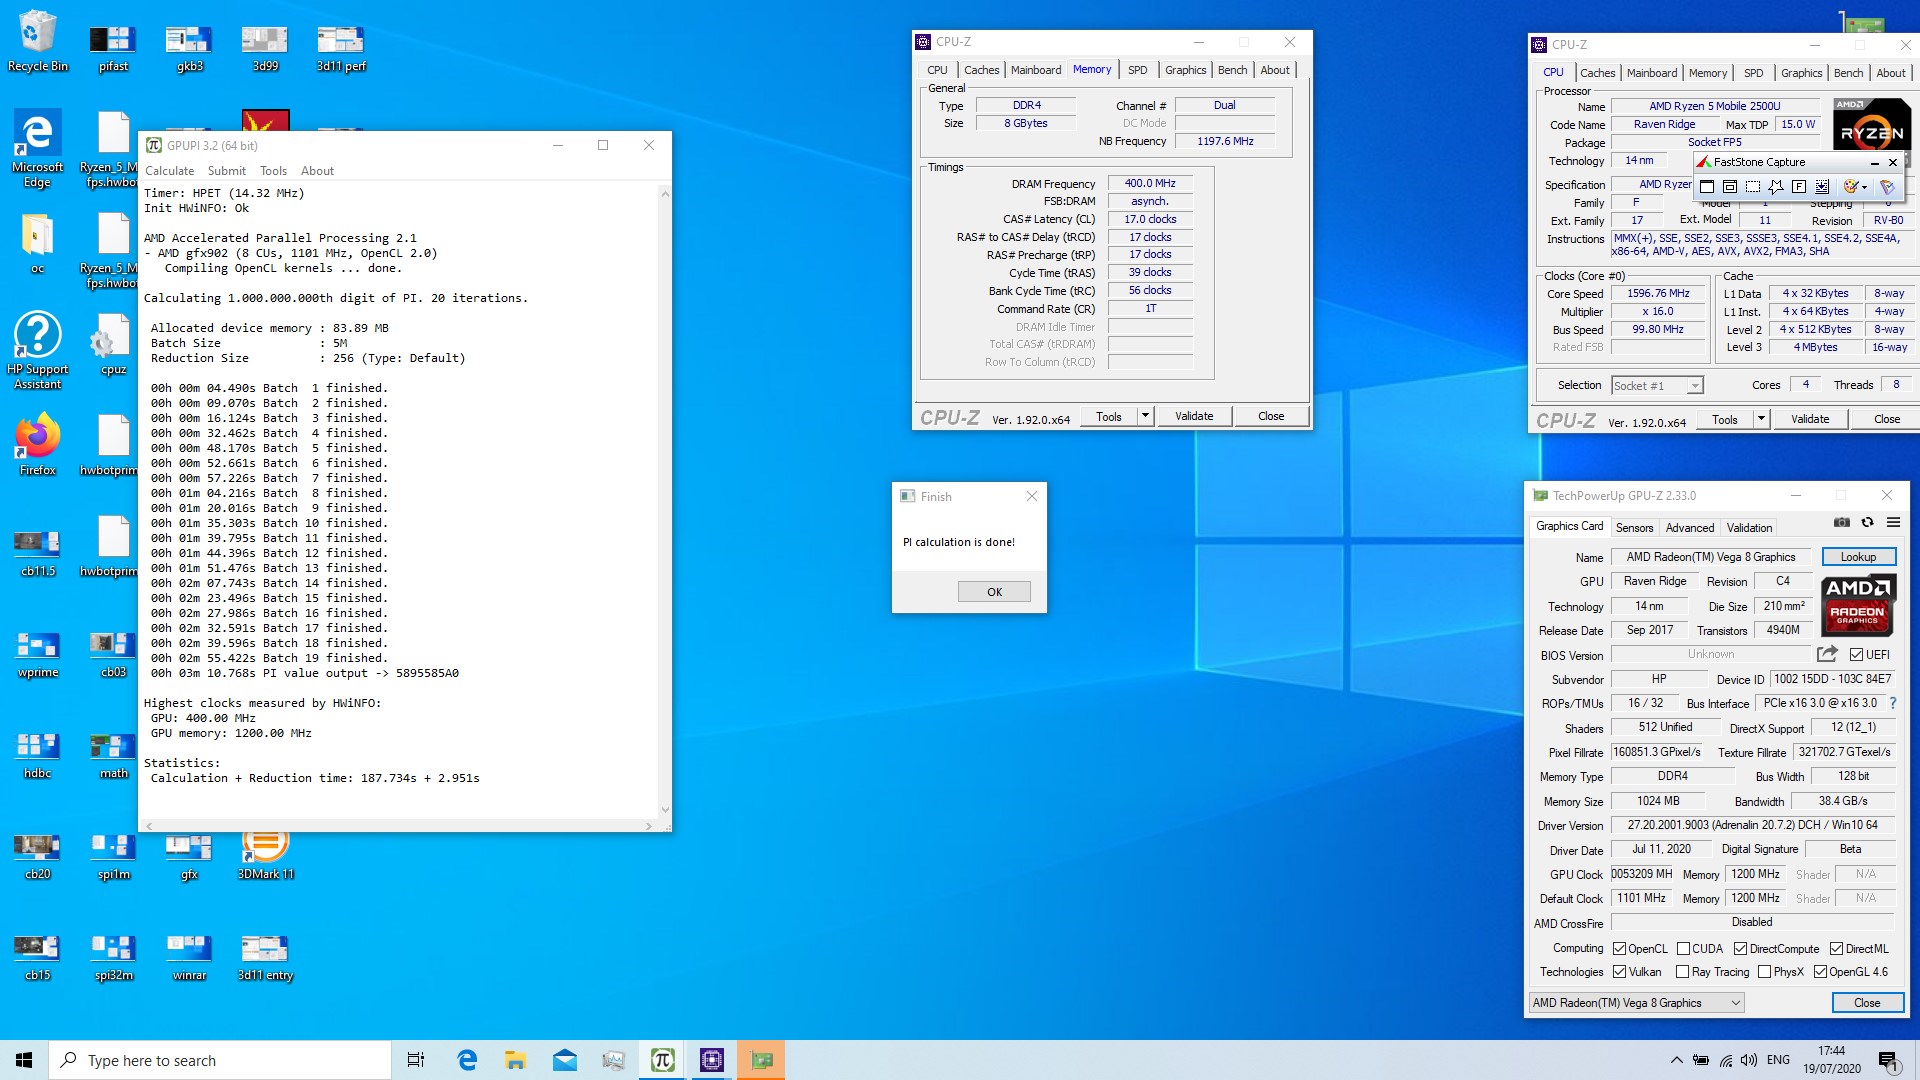Open FastStone output palette options
The width and height of the screenshot is (1920, 1080).
[x=1855, y=187]
